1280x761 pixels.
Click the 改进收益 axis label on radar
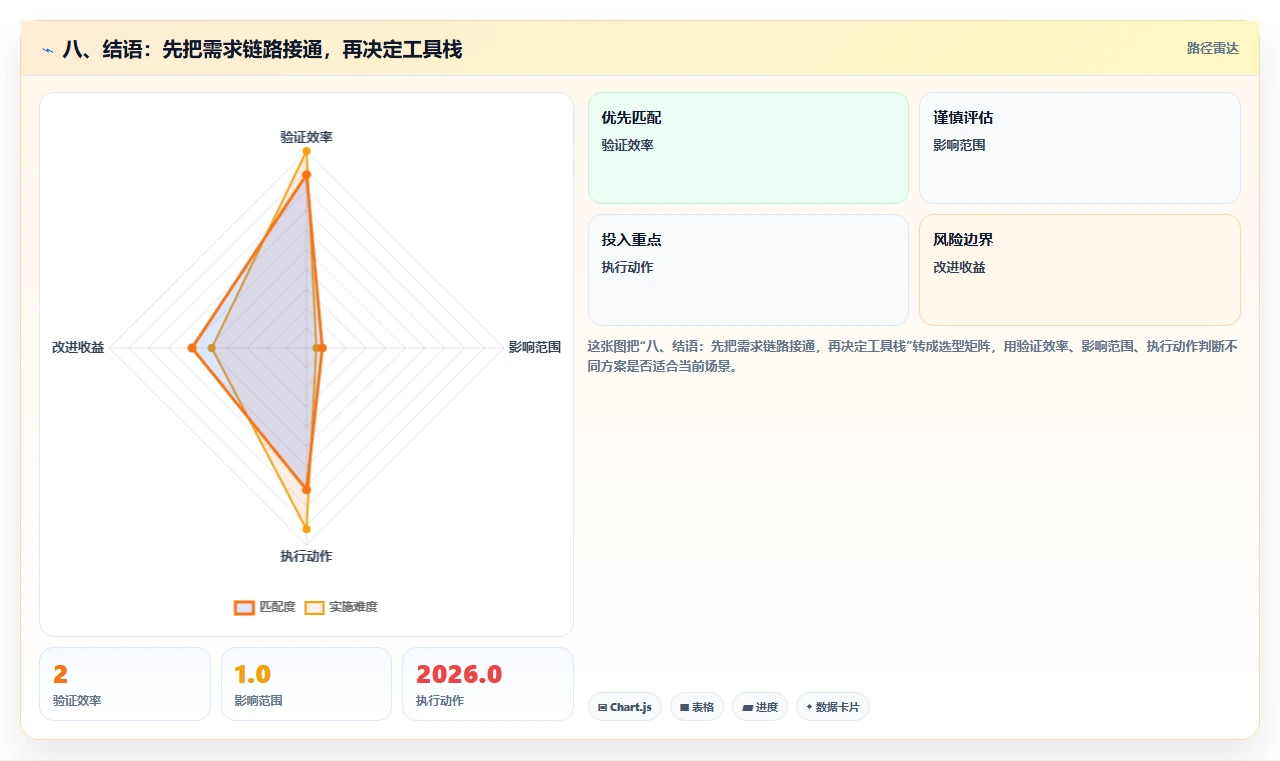pos(78,348)
